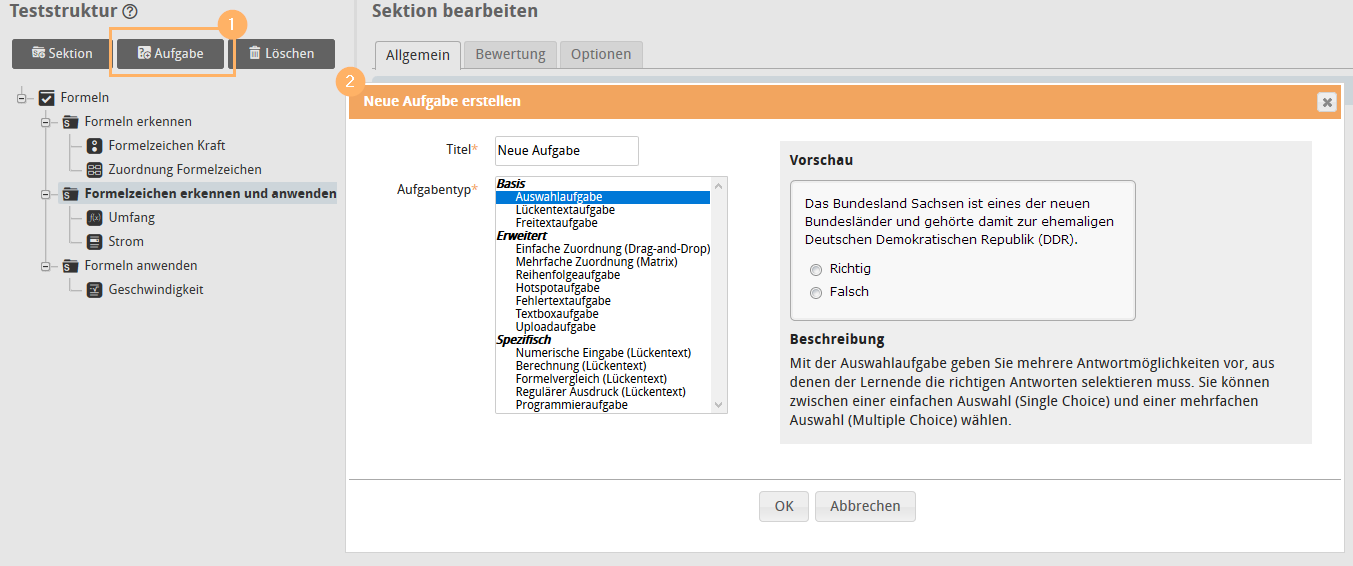Click the Löschen button
Screen dimensions: 1353x566
(x=282, y=54)
